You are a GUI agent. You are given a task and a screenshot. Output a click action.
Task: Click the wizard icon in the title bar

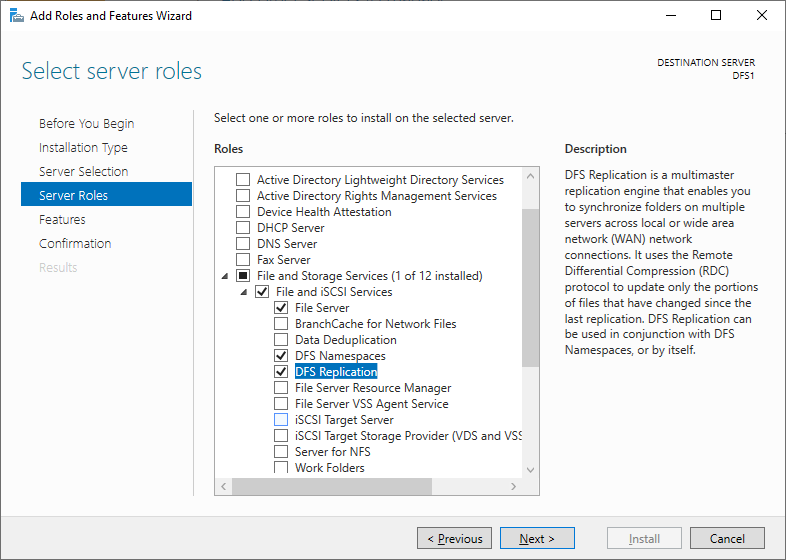pos(17,16)
